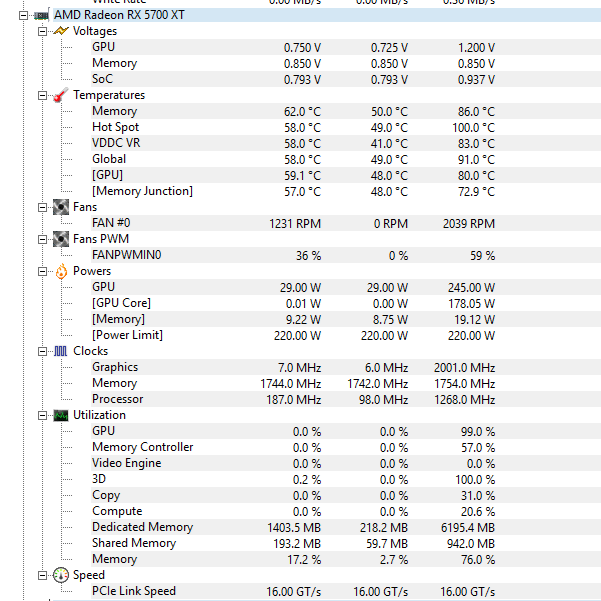The width and height of the screenshot is (601, 601).
Task: Click the 178.05 W GPU Core max value
Action: point(471,304)
